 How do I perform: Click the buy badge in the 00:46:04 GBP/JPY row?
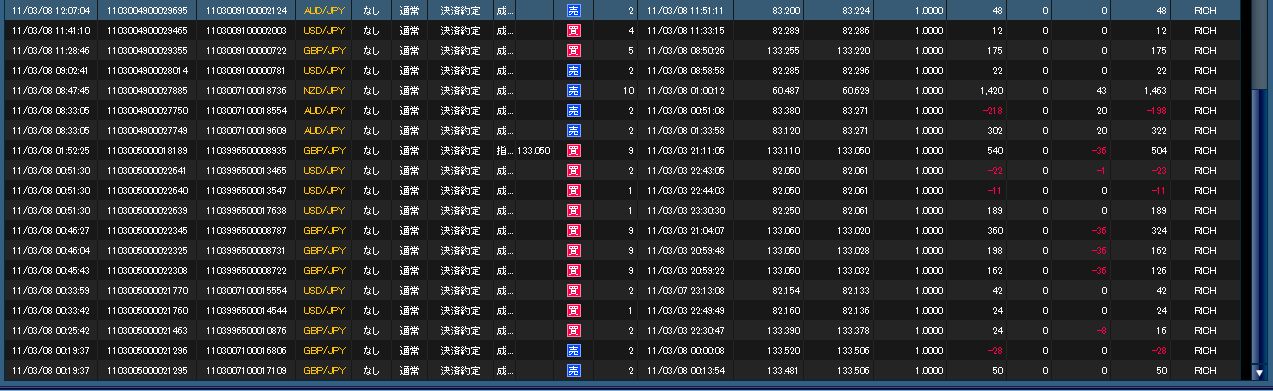[x=573, y=250]
